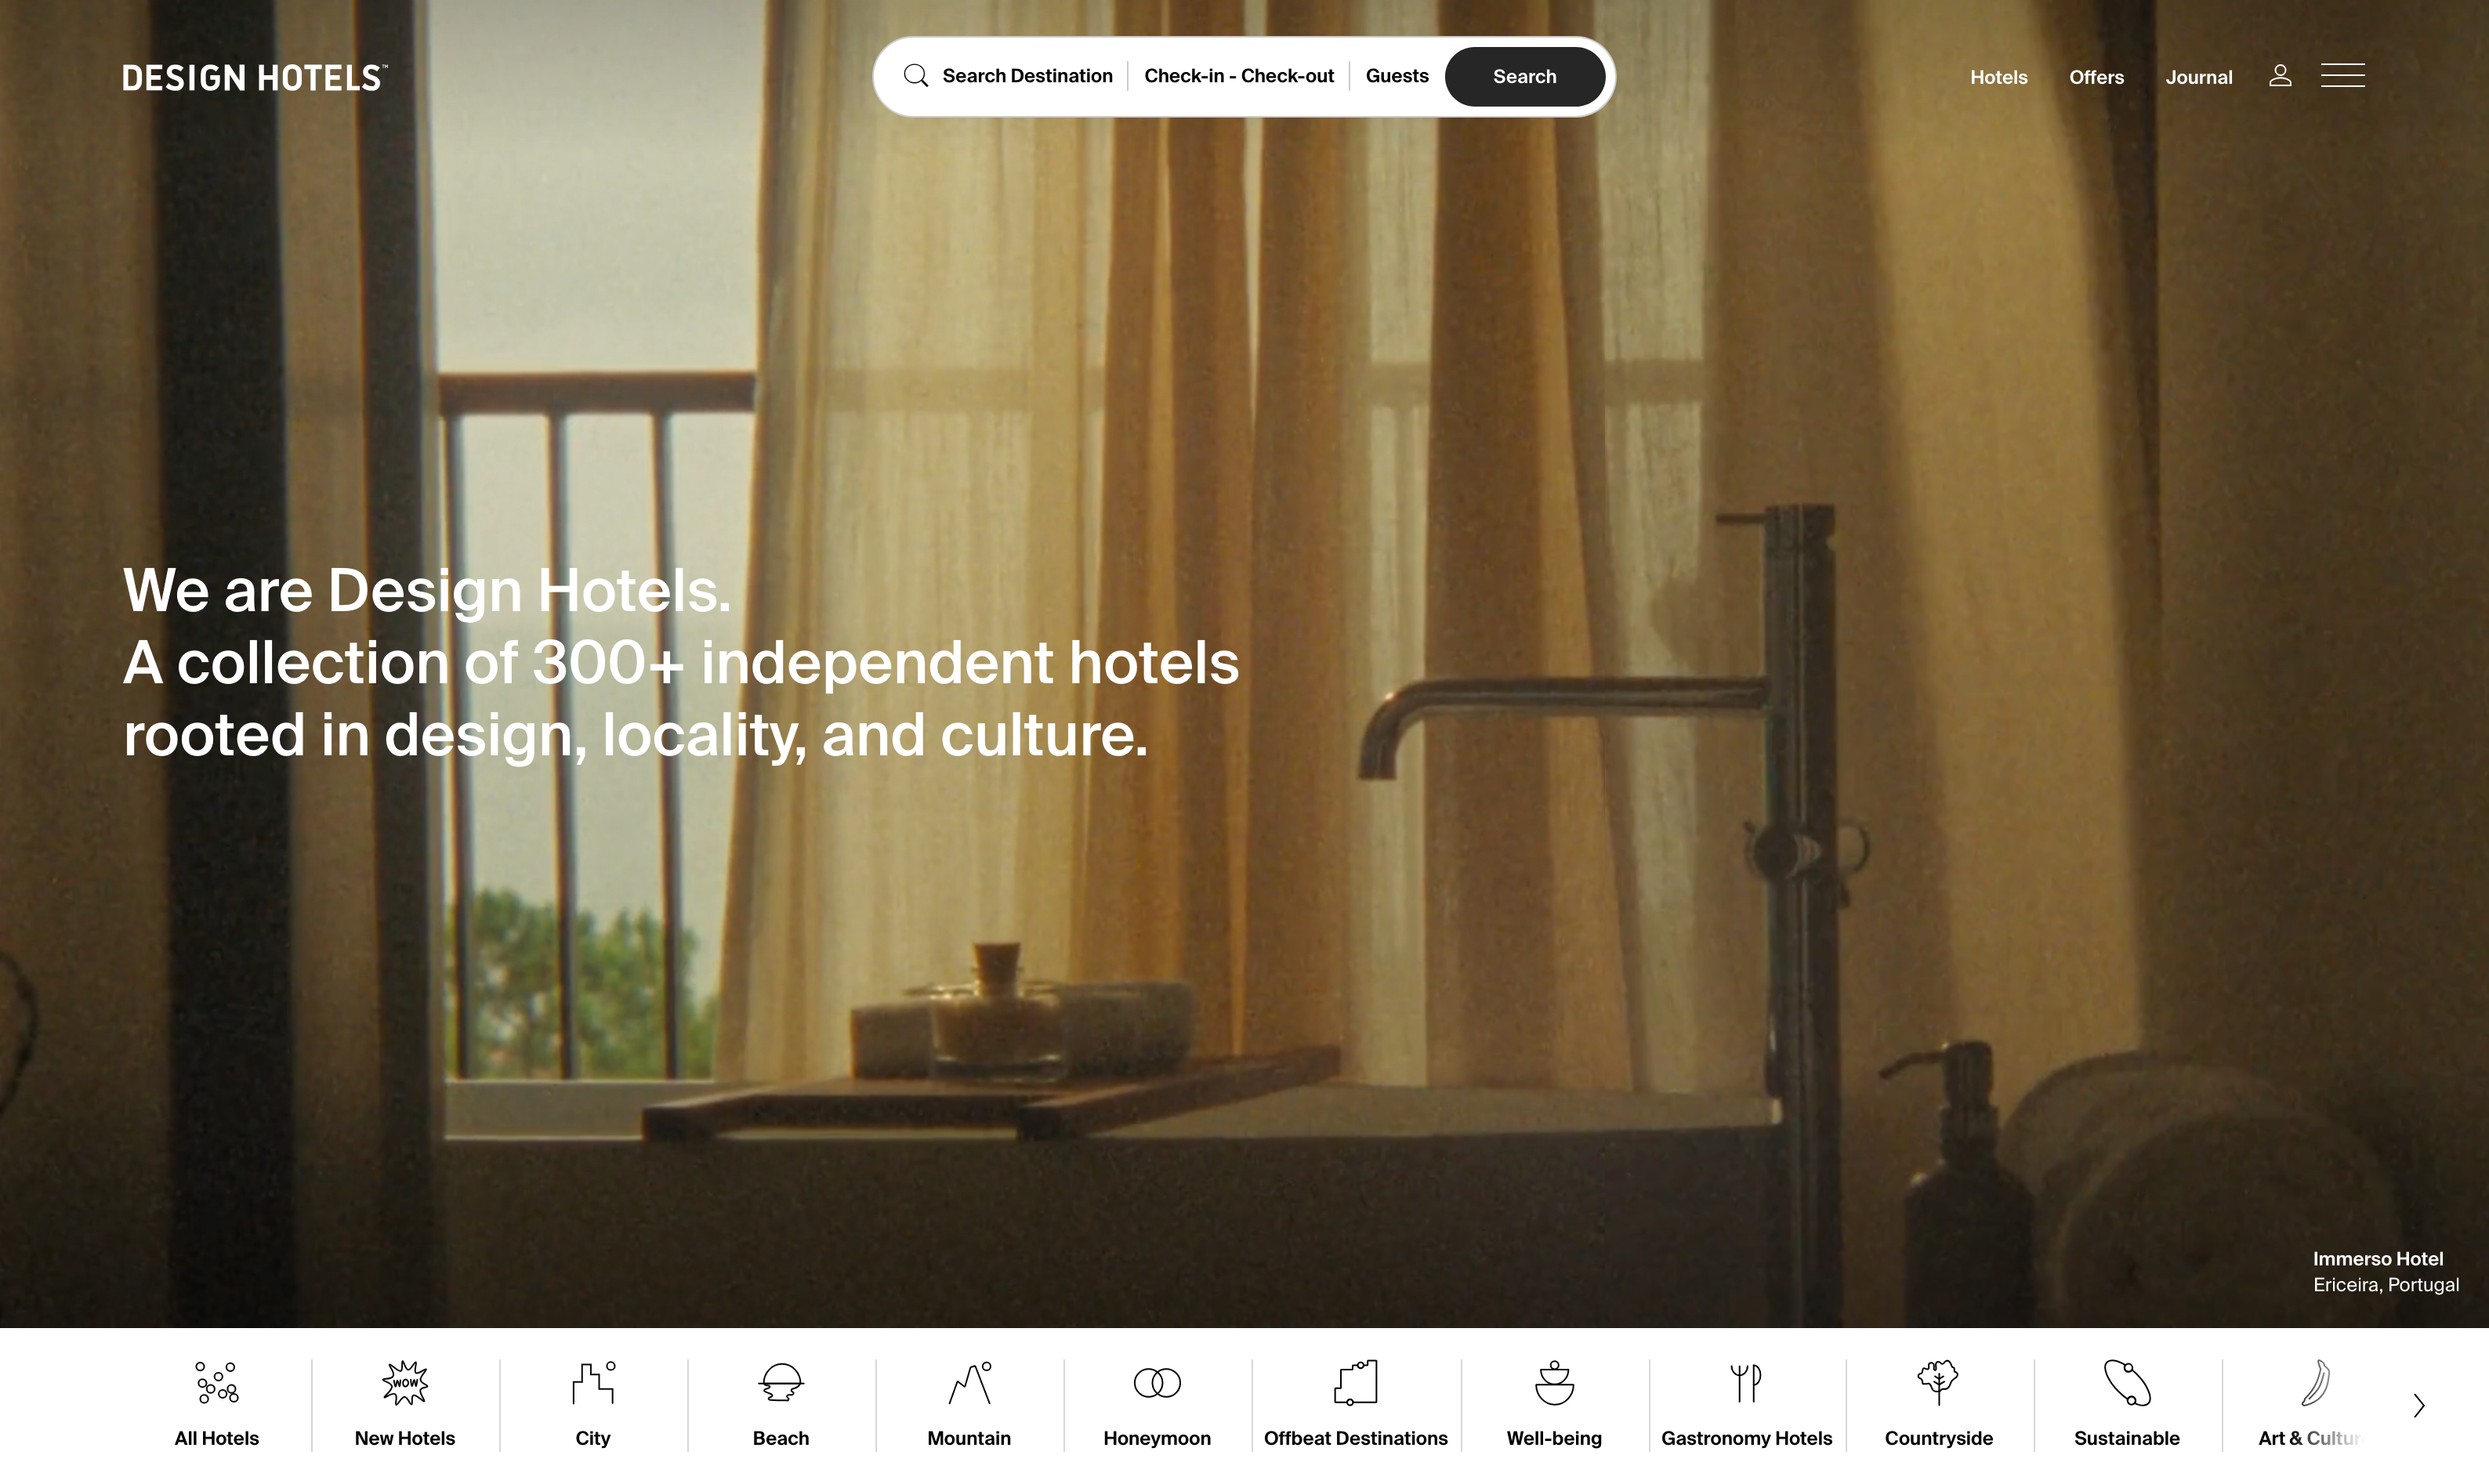This screenshot has width=2489, height=1484.
Task: Select the City category icon
Action: coord(594,1383)
